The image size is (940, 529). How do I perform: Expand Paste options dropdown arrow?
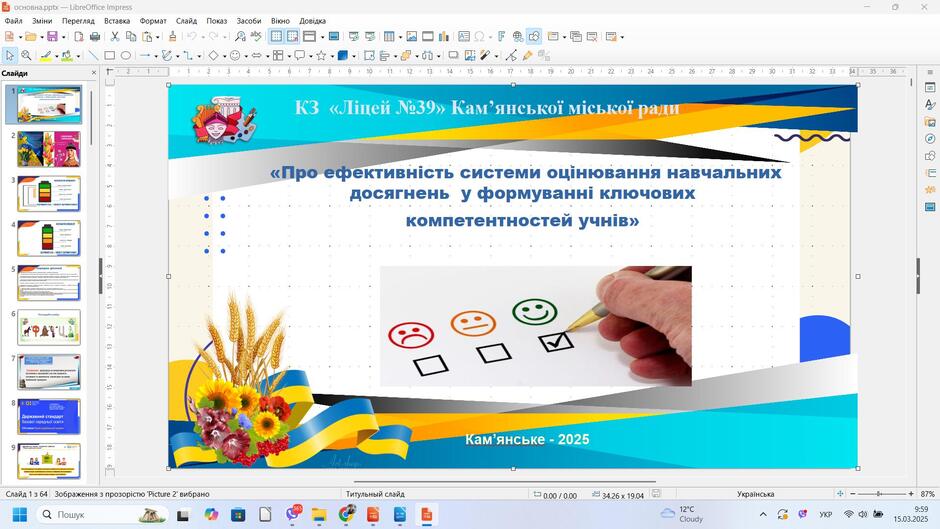click(x=158, y=37)
